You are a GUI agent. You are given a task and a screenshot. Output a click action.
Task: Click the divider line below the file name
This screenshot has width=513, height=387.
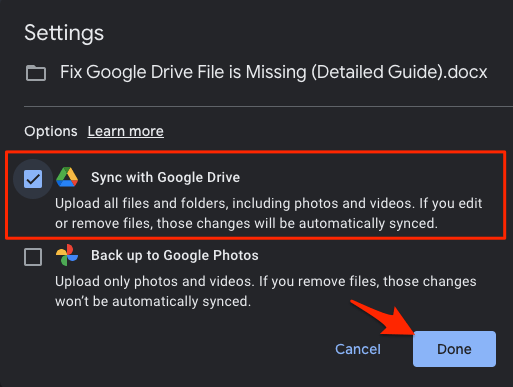pos(268,107)
